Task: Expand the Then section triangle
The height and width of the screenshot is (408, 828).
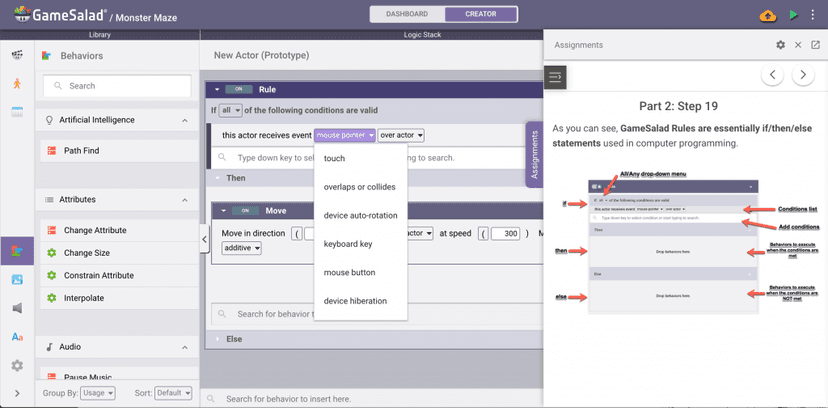Action: pyautogui.click(x=218, y=178)
